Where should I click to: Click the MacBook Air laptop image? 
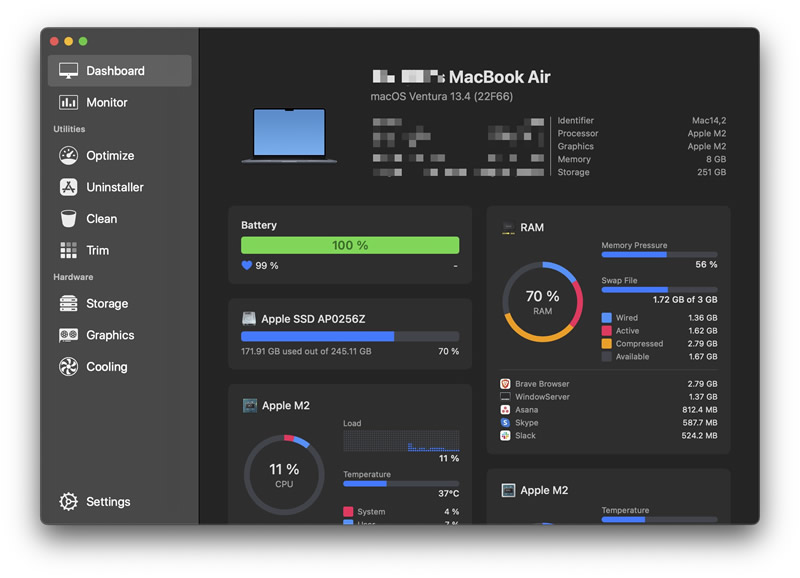click(289, 135)
